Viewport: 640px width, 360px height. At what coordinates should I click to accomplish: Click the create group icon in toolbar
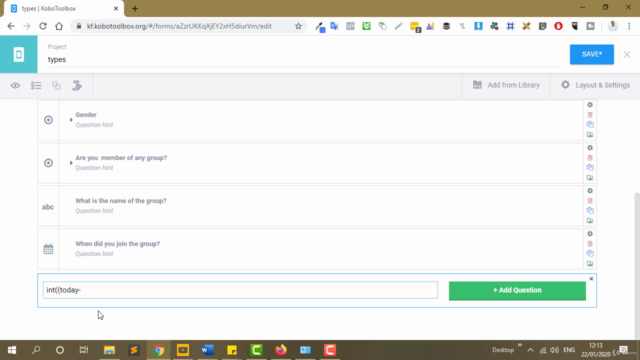click(x=56, y=85)
